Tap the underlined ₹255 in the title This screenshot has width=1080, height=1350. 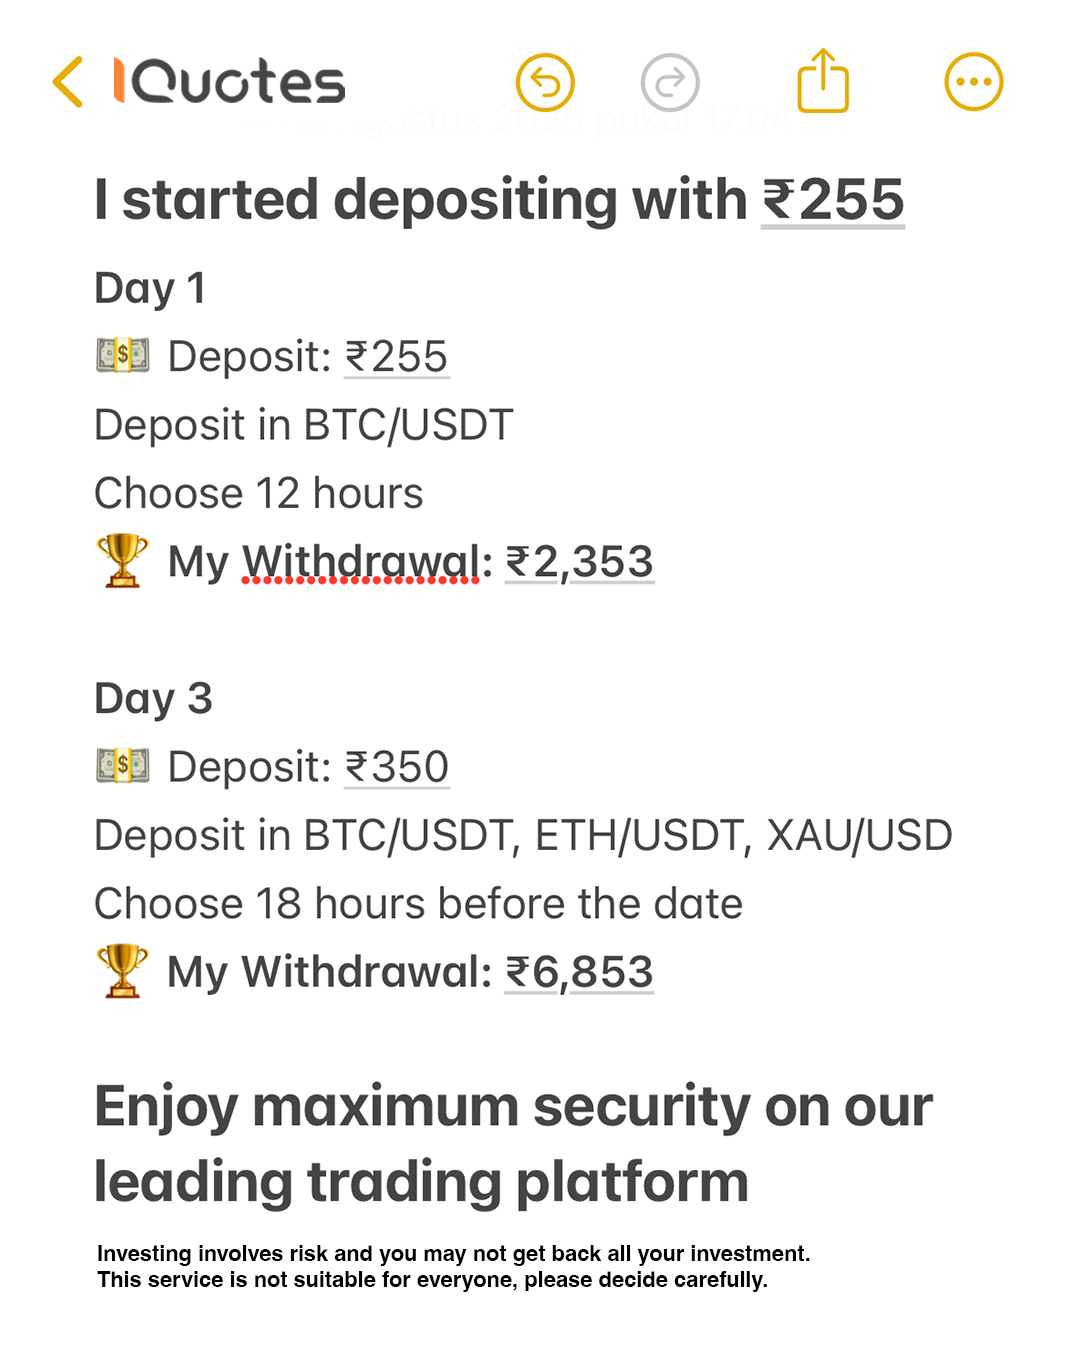[x=833, y=200]
